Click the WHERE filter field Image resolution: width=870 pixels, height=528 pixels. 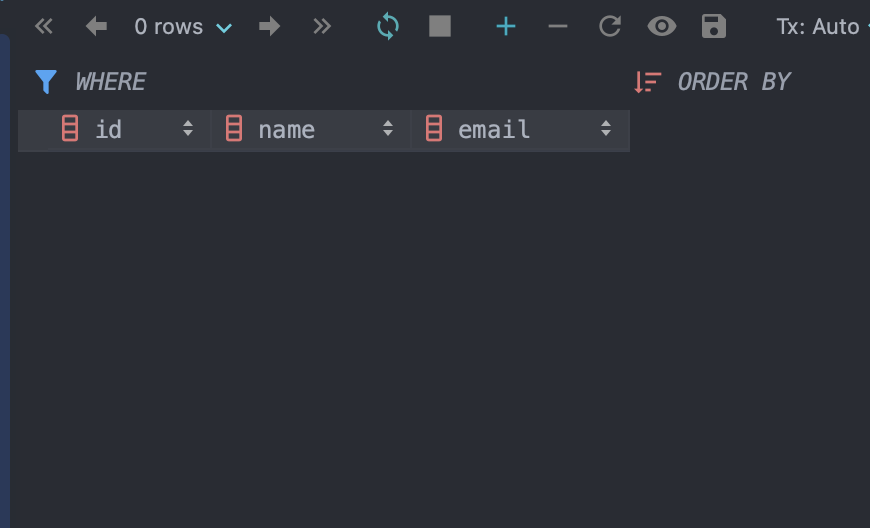(300, 82)
